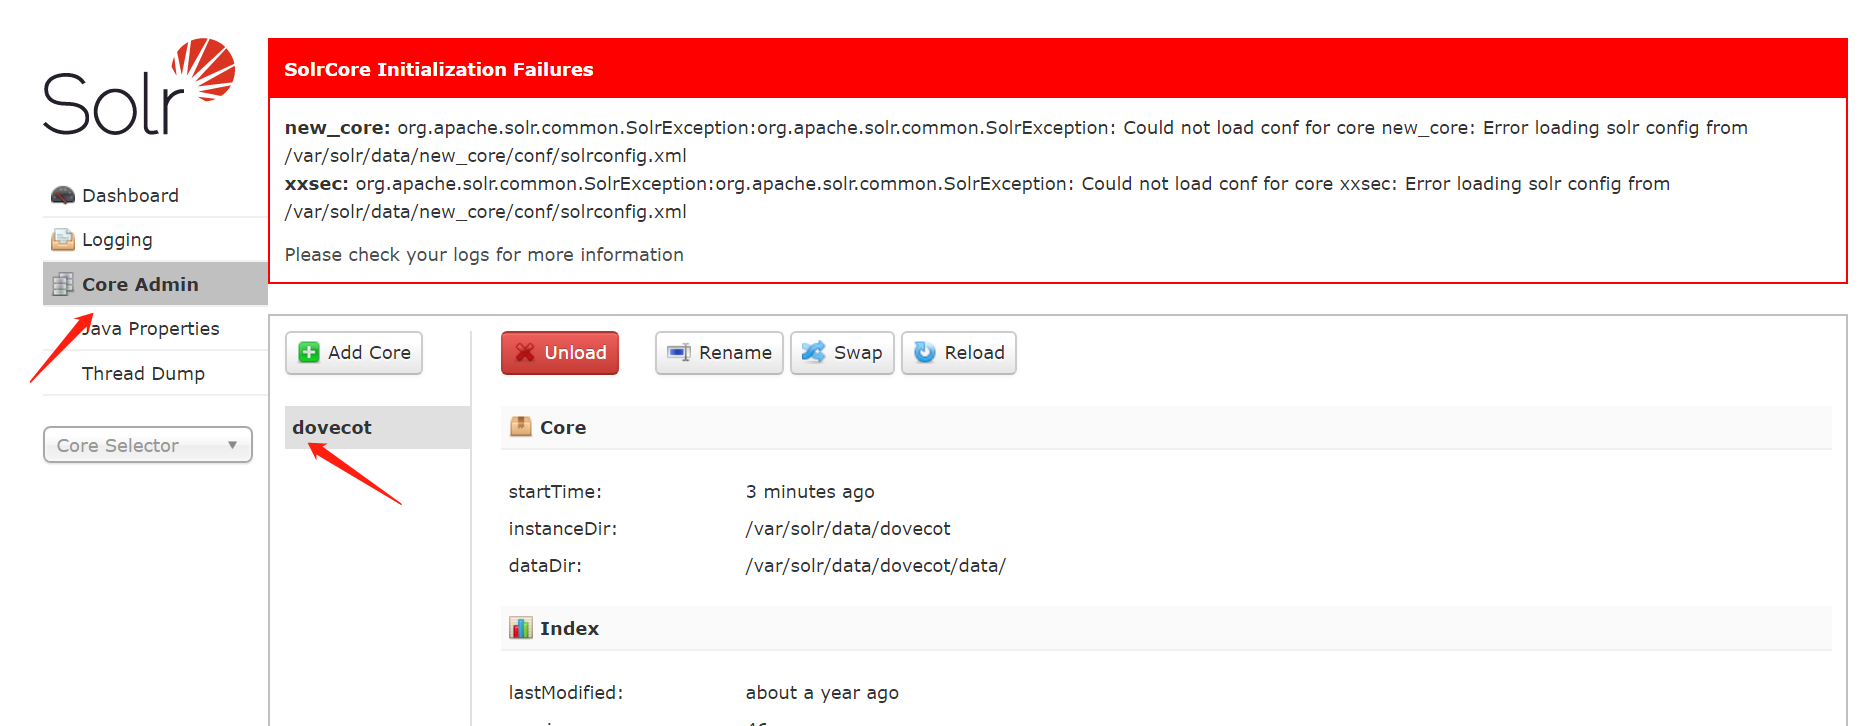Open Dashboard via its gauge icon
Screen dimensions: 1865x726
tap(63, 195)
